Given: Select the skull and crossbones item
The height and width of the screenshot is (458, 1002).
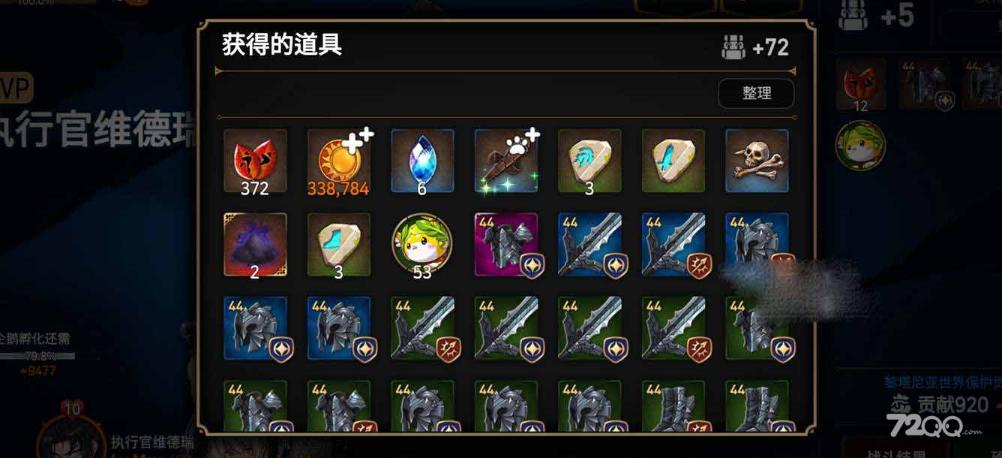Looking at the screenshot, I should (757, 161).
